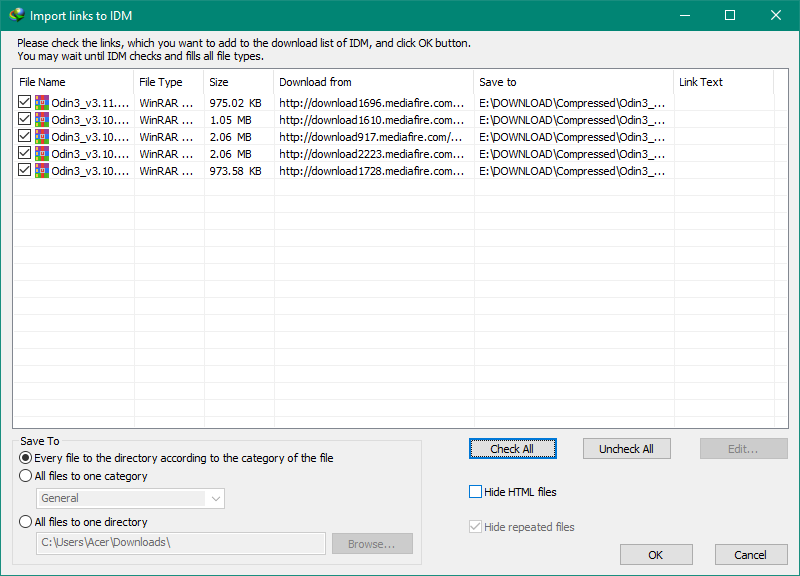800x576 pixels.
Task: Select Every file to the directory by category
Action: click(x=26, y=458)
